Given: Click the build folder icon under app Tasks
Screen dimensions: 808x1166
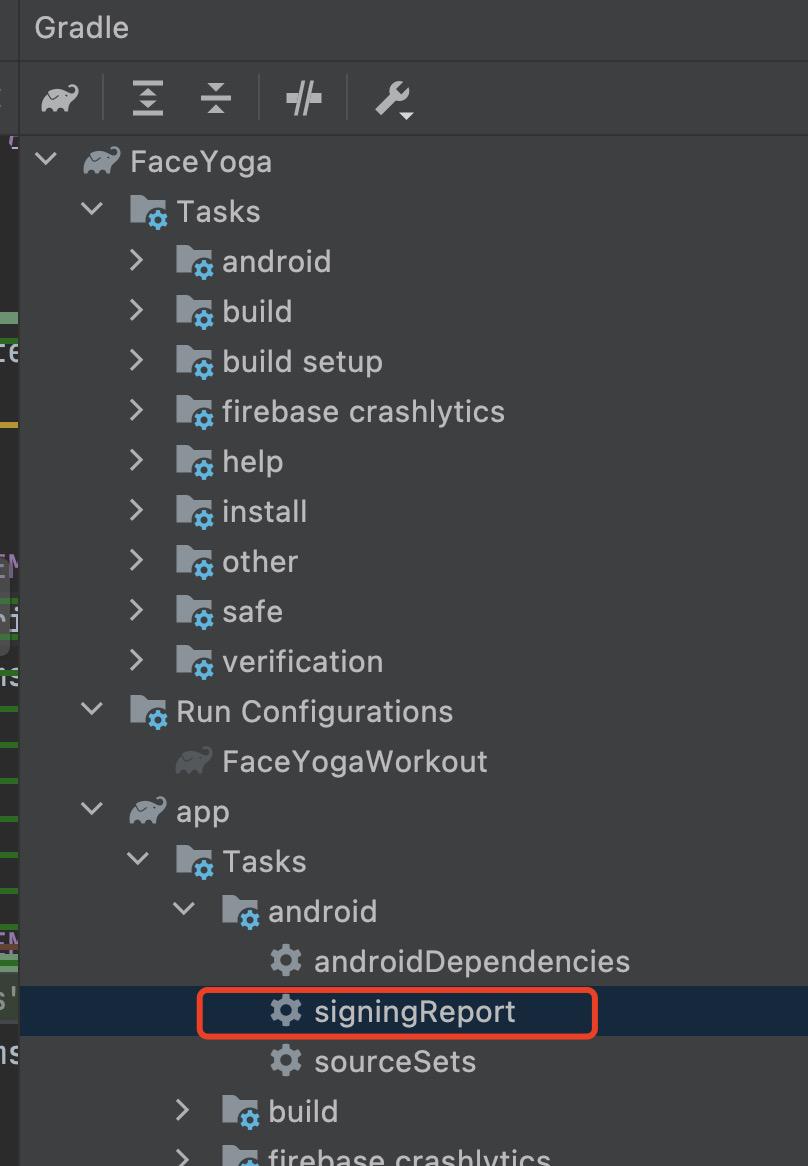Looking at the screenshot, I should click(x=241, y=1112).
